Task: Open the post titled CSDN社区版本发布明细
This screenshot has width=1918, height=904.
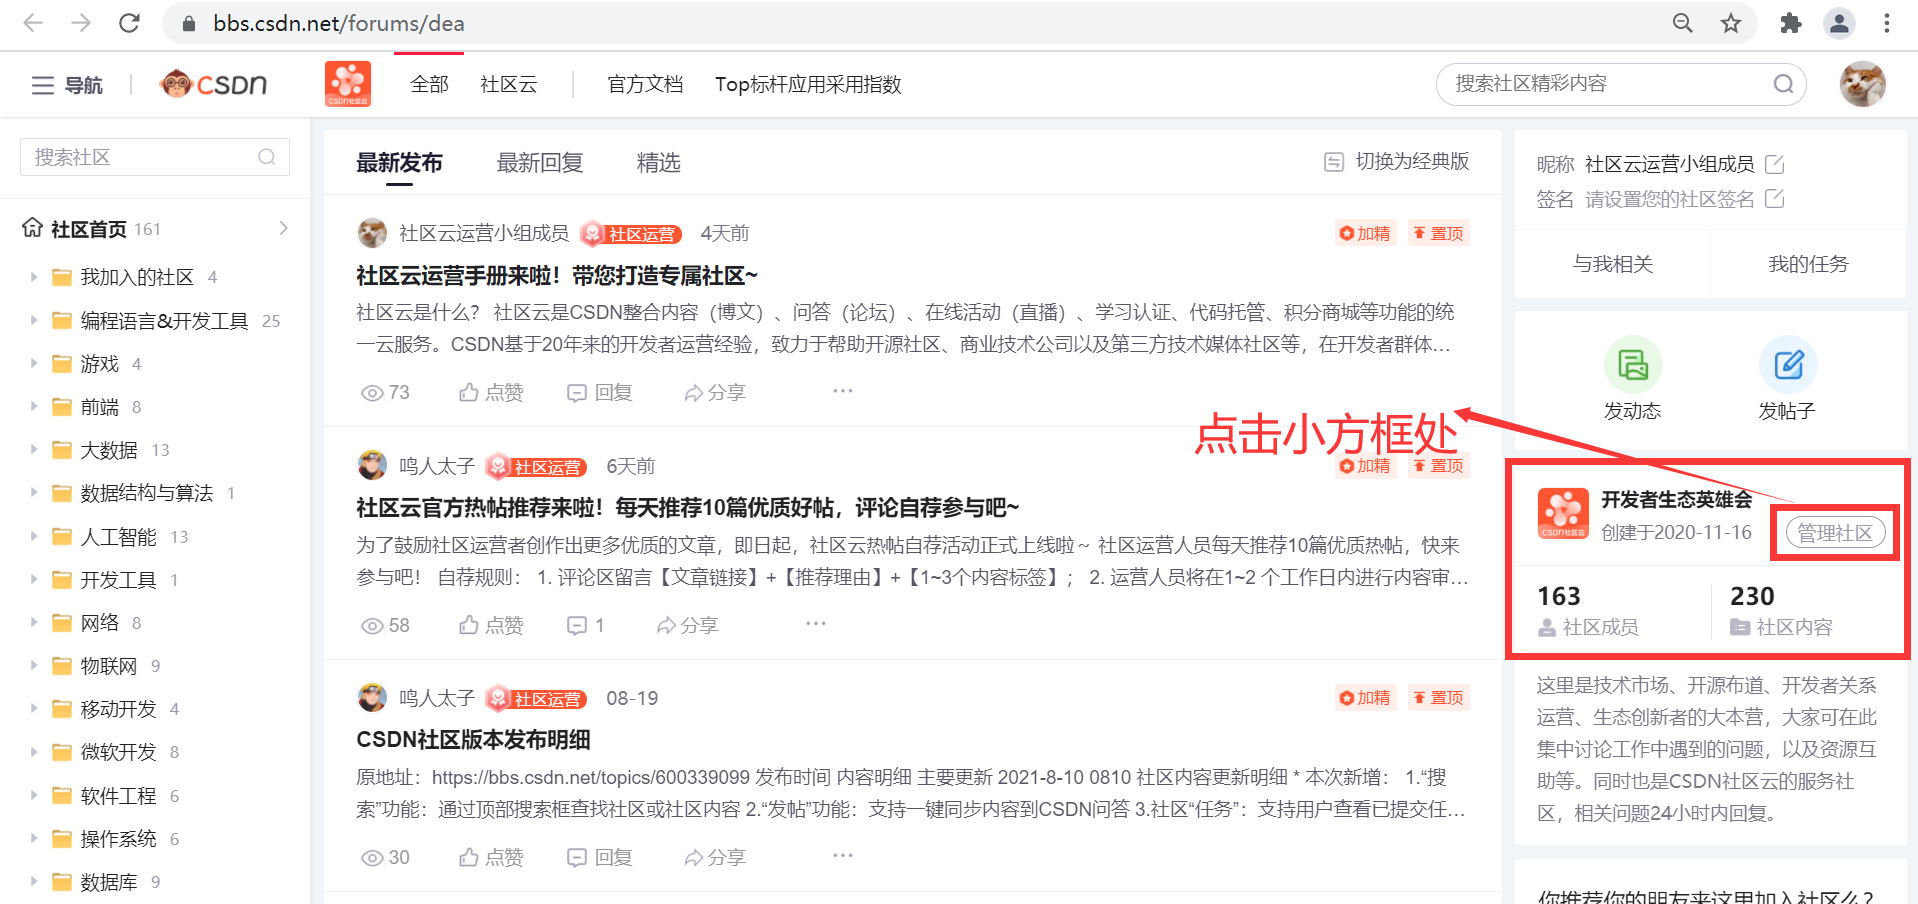Action: point(473,740)
